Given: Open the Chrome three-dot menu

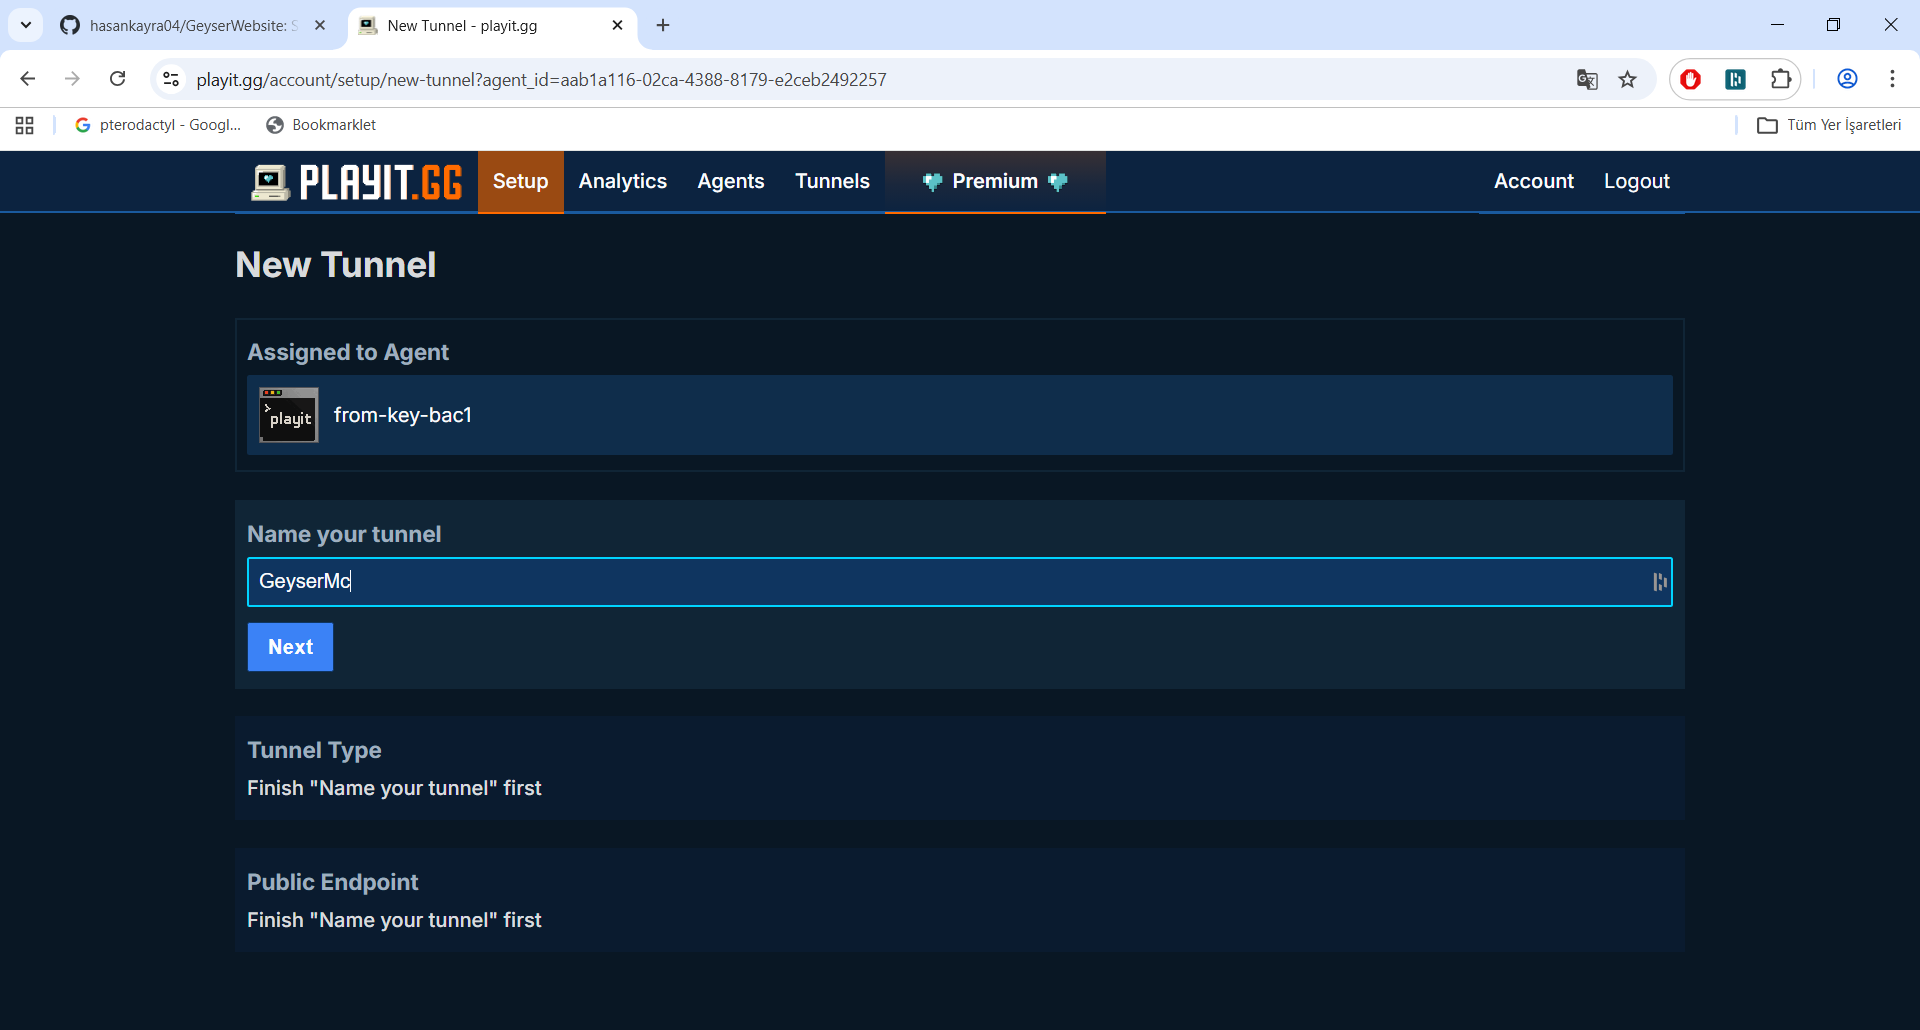Looking at the screenshot, I should pos(1892,79).
